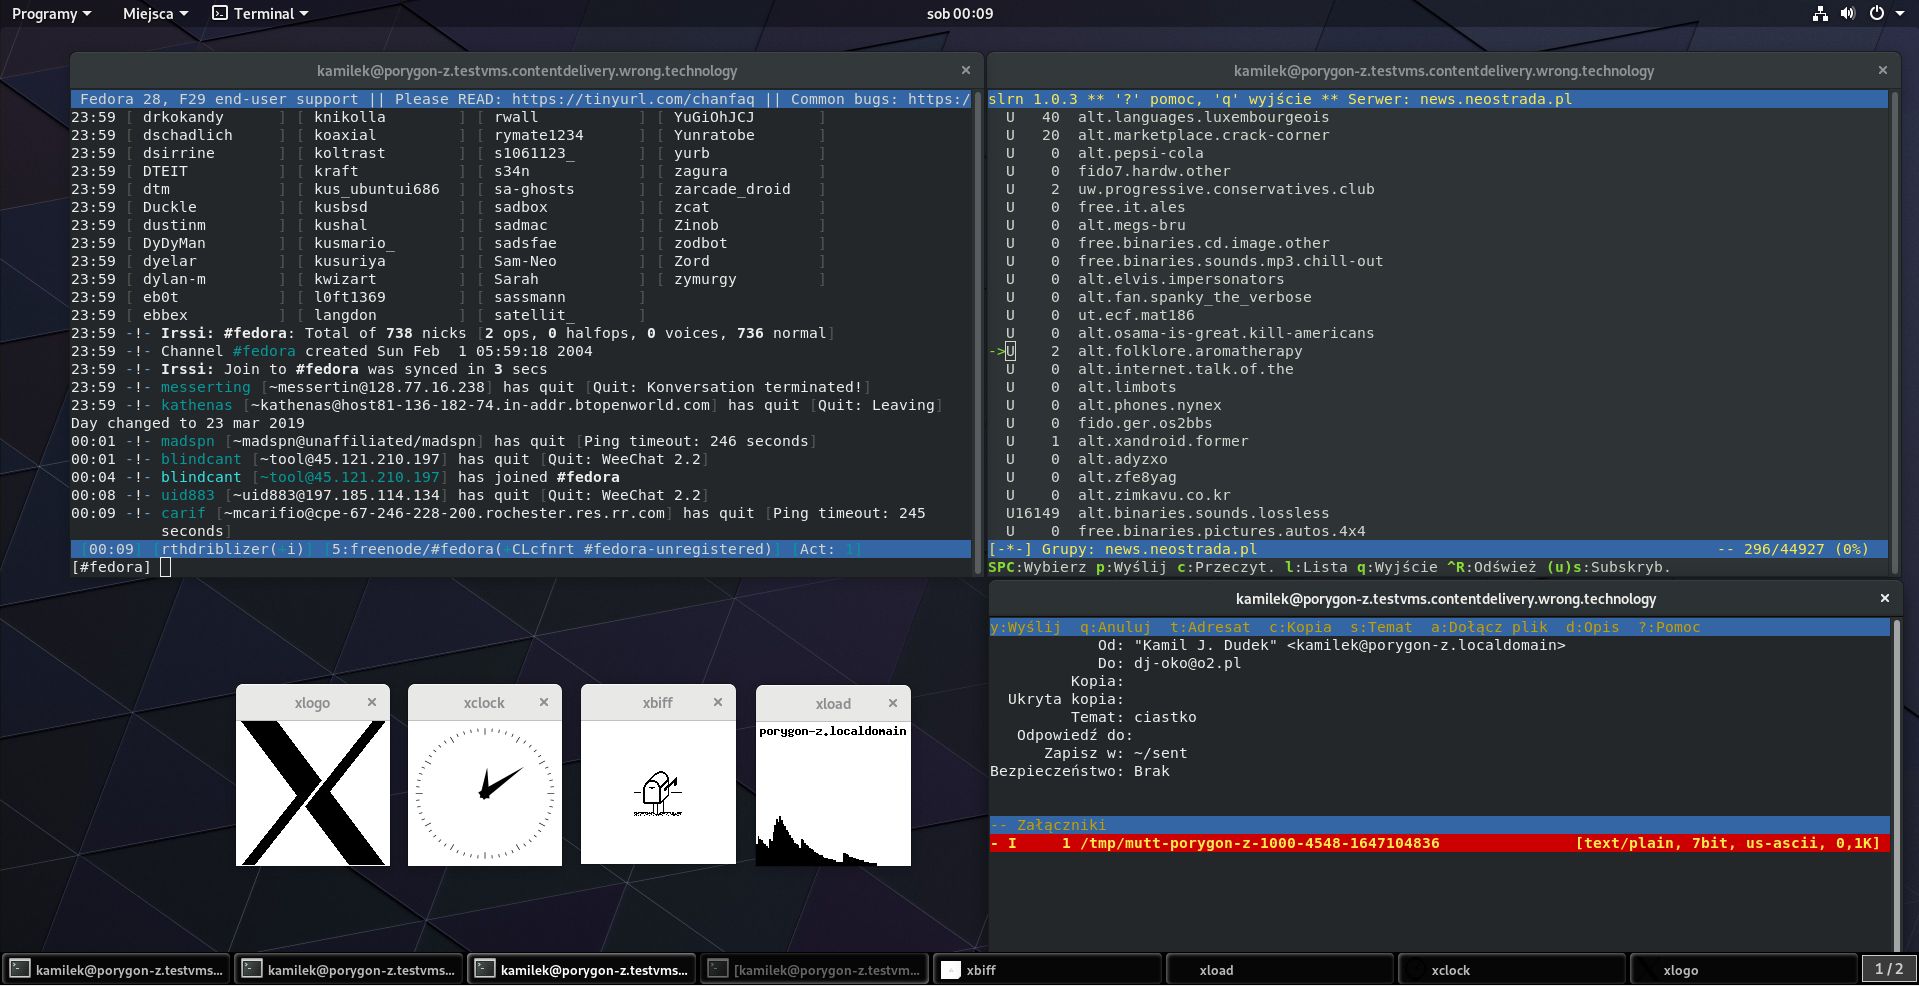This screenshot has height=986, width=1919.
Task: Click the xbiff taskbar entry icon
Action: tap(951, 970)
